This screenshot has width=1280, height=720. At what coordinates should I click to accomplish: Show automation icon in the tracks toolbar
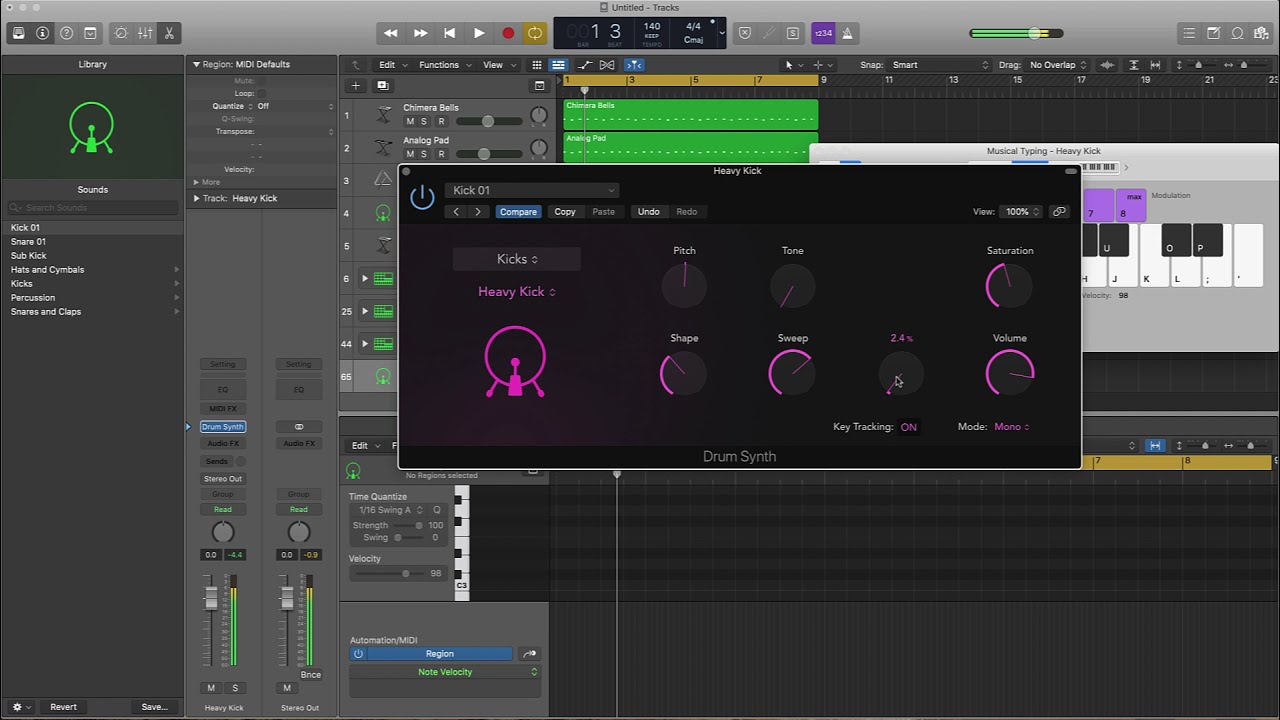[585, 65]
